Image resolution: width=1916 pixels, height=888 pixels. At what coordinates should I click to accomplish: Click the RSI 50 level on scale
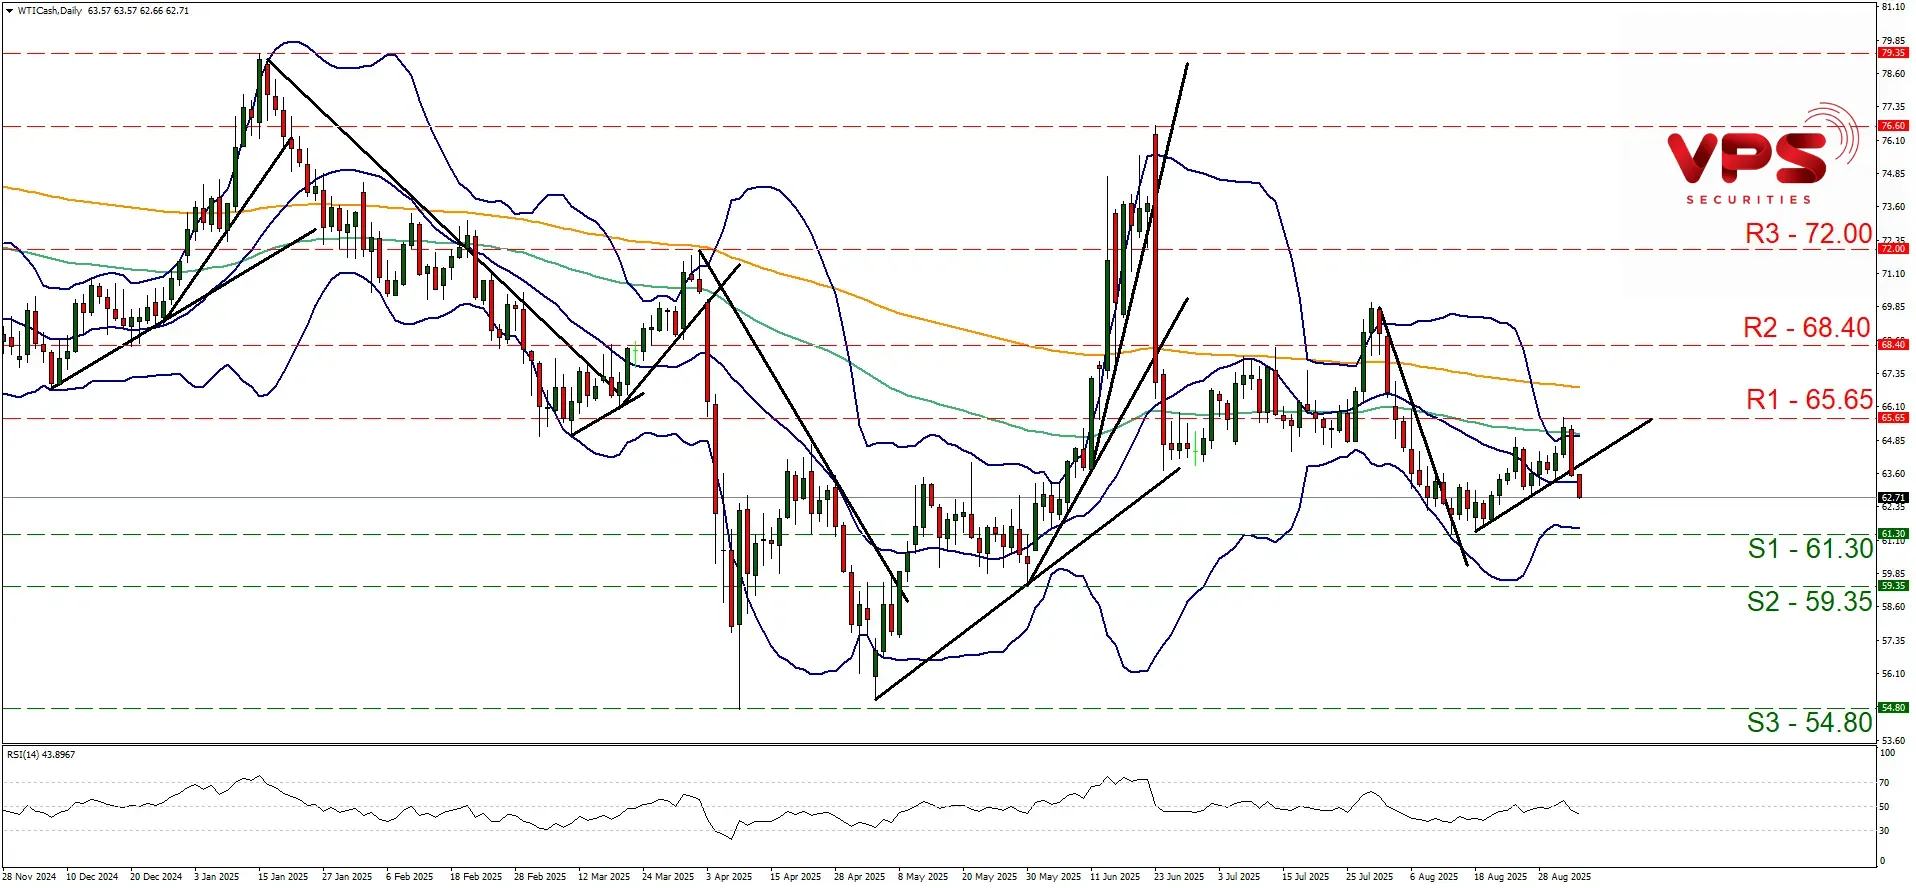(1884, 807)
